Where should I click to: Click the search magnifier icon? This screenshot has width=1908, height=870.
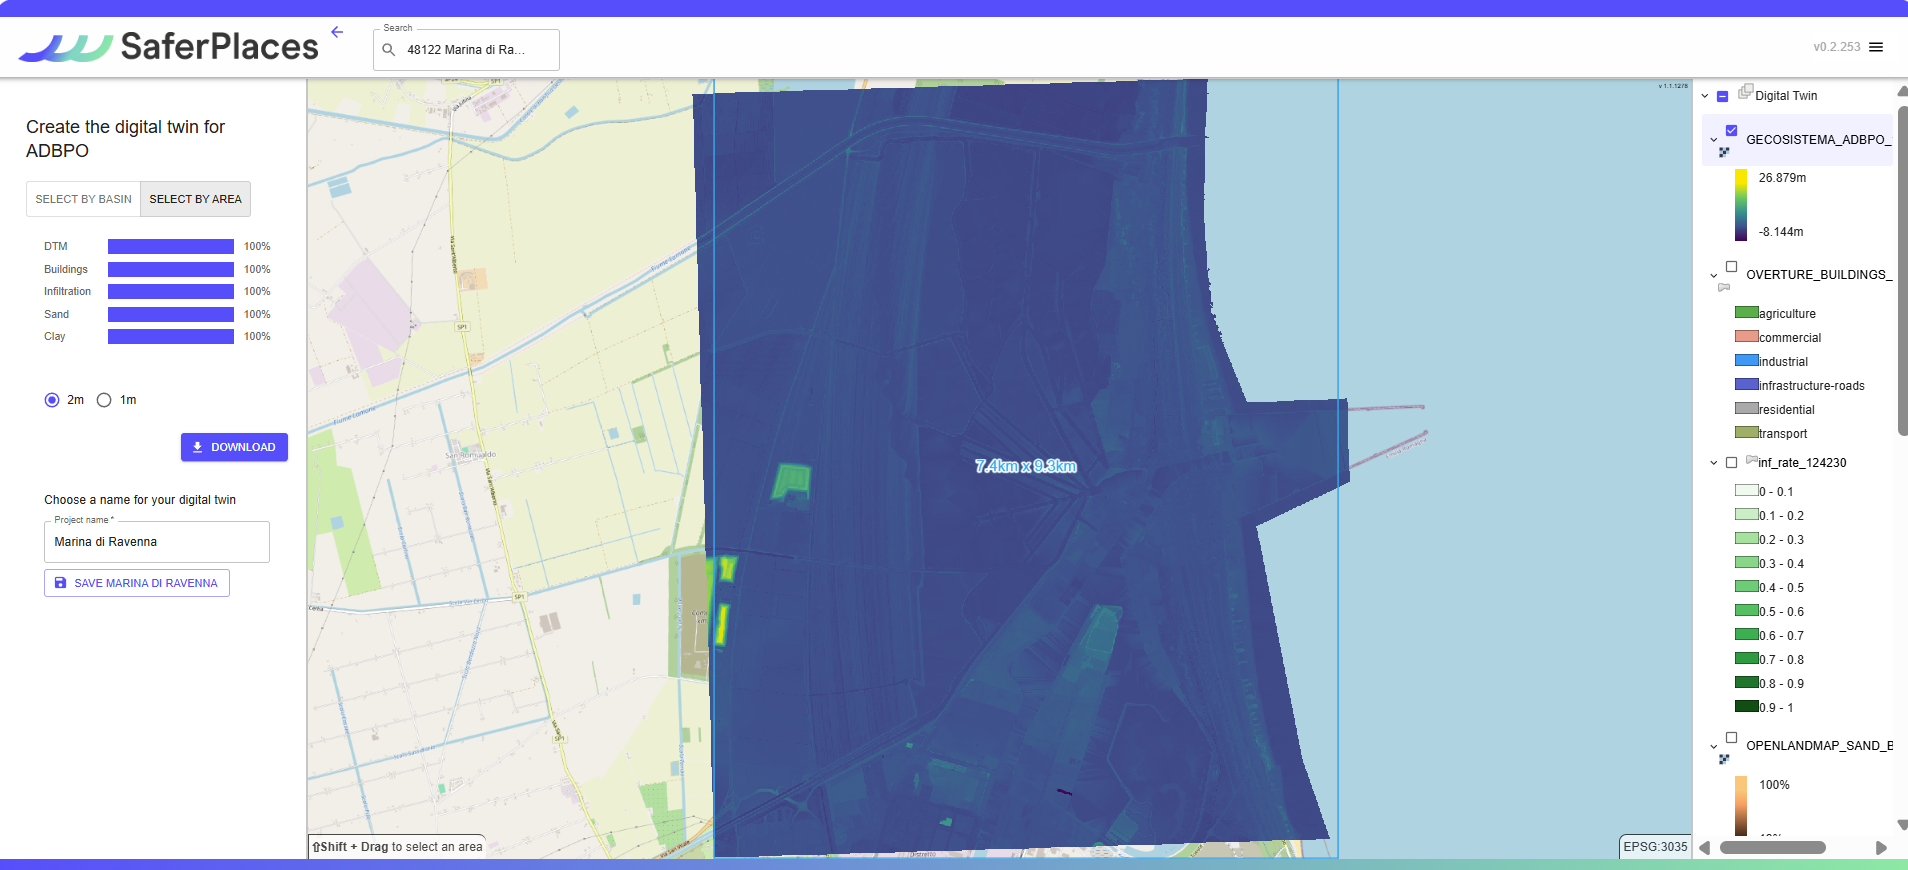pos(389,50)
